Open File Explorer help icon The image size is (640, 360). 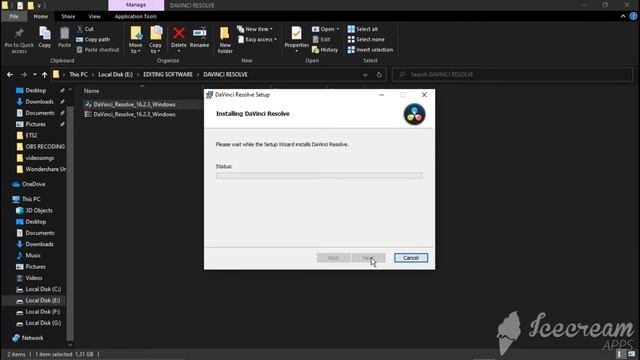(633, 16)
